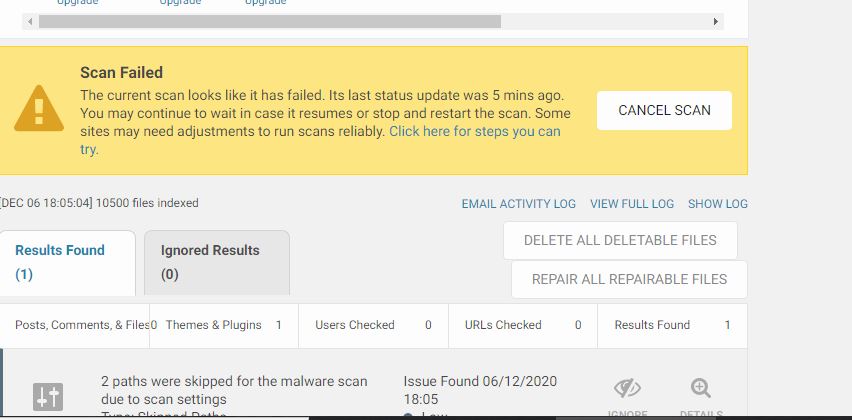The height and width of the screenshot is (420, 852).
Task: Expand the log with Show Log
Action: pos(717,203)
